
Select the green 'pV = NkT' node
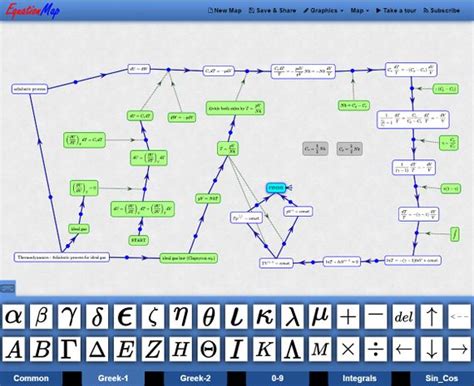(x=208, y=199)
